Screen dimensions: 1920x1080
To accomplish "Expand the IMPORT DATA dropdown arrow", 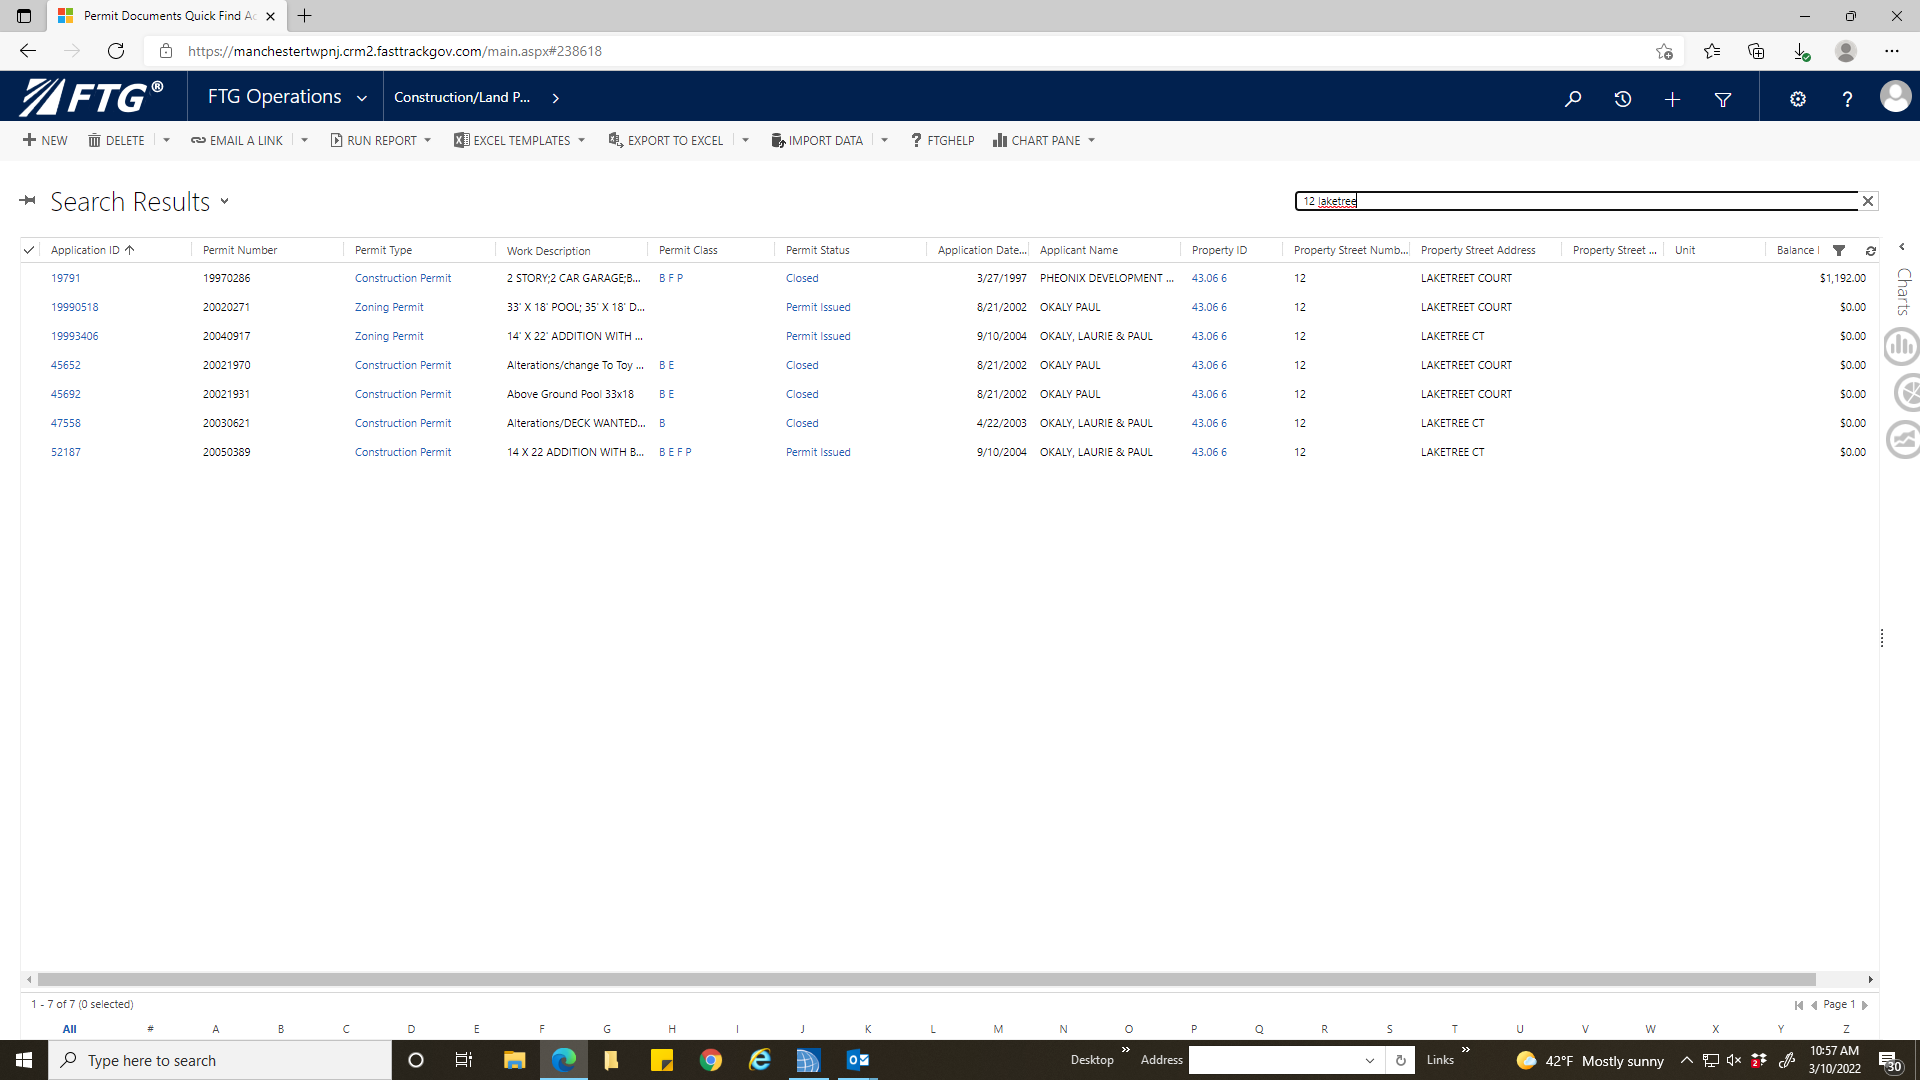I will [885, 141].
